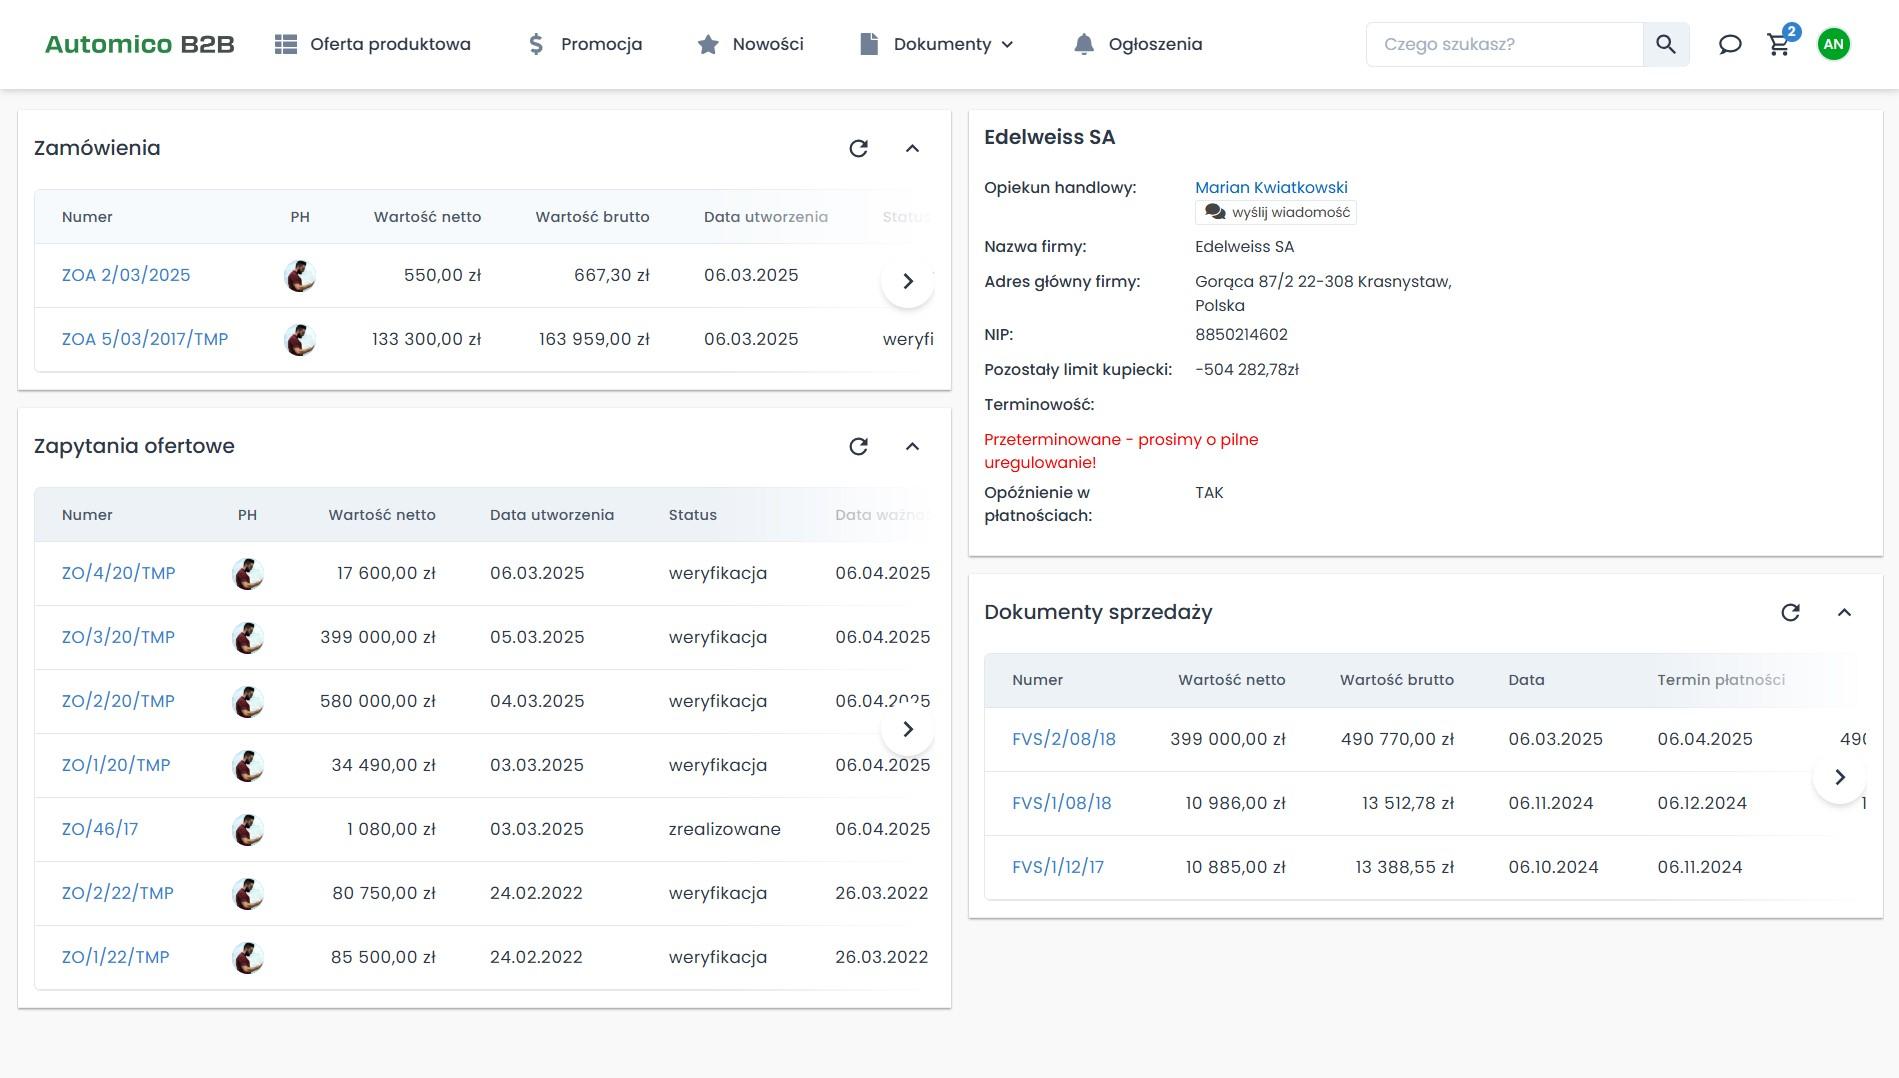The height and width of the screenshot is (1078, 1899).
Task: Click the search magnifier icon
Action: (1665, 44)
